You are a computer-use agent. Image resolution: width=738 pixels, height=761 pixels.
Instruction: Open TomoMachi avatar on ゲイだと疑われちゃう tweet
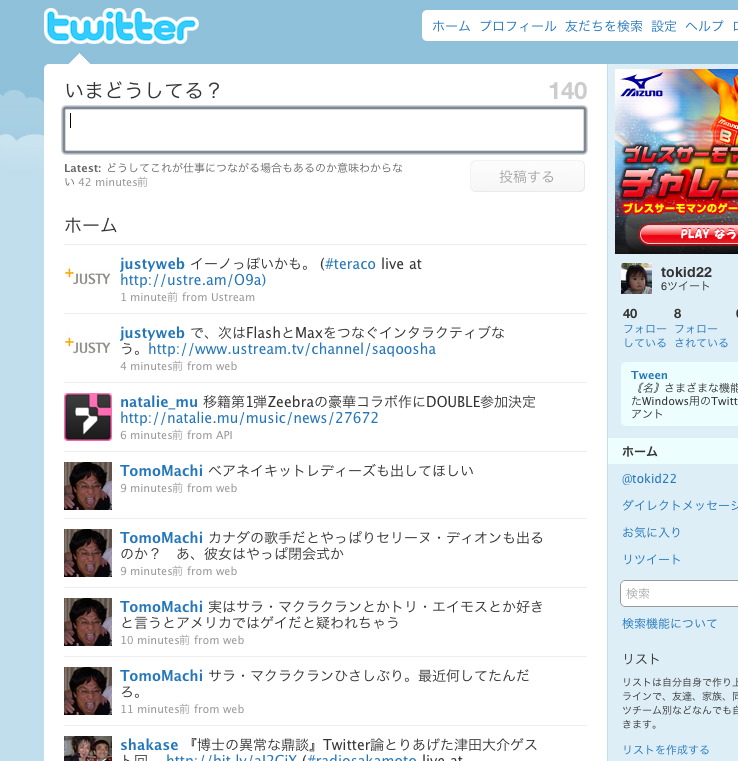(88, 622)
